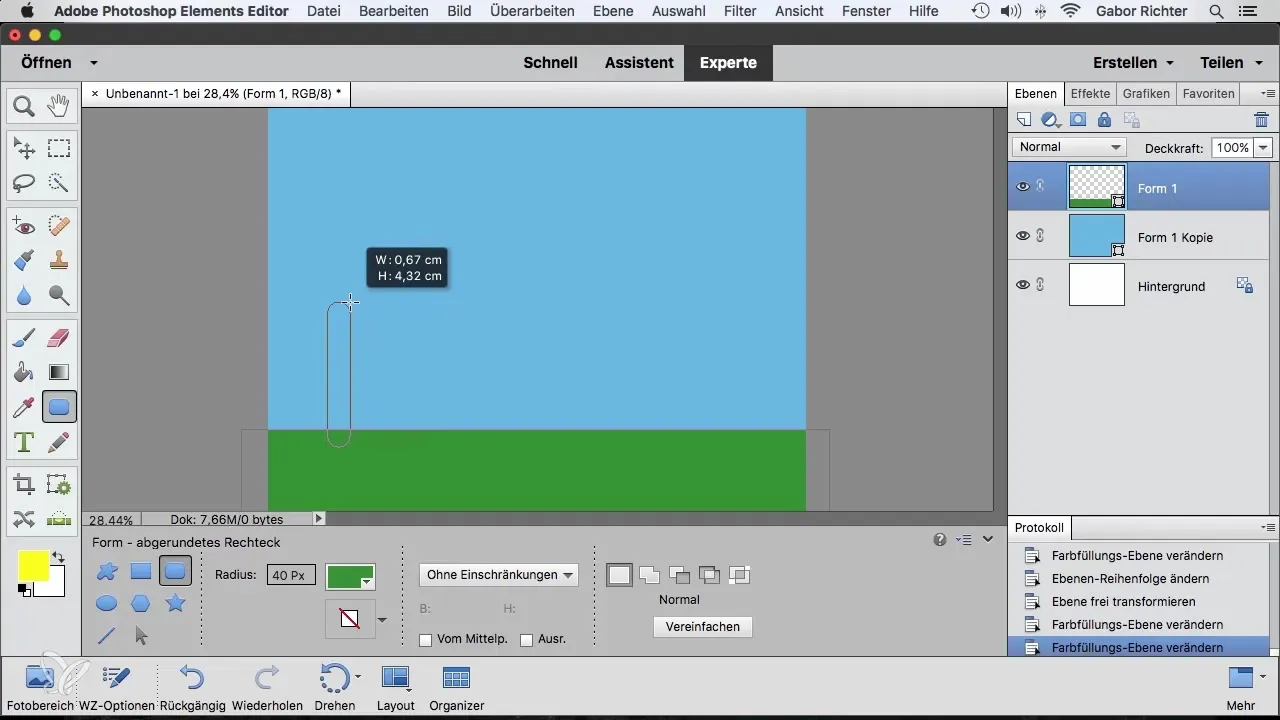This screenshot has height=720, width=1280.
Task: Expand the shape style picker arrow
Action: tap(381, 620)
